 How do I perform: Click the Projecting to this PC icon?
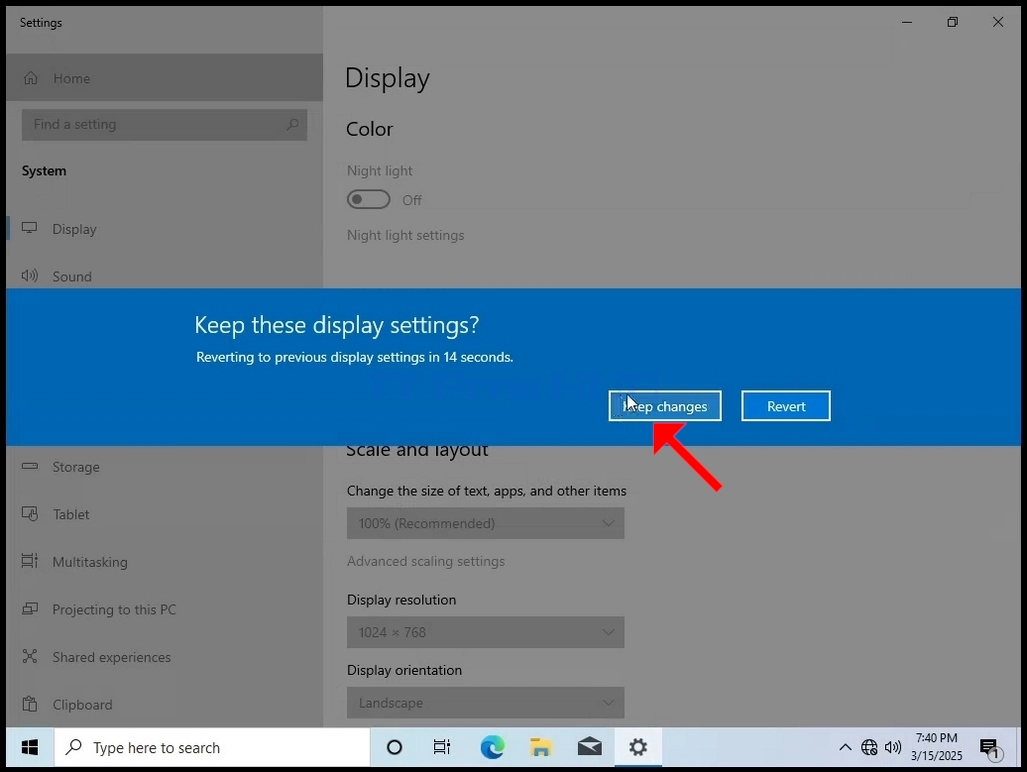point(29,609)
